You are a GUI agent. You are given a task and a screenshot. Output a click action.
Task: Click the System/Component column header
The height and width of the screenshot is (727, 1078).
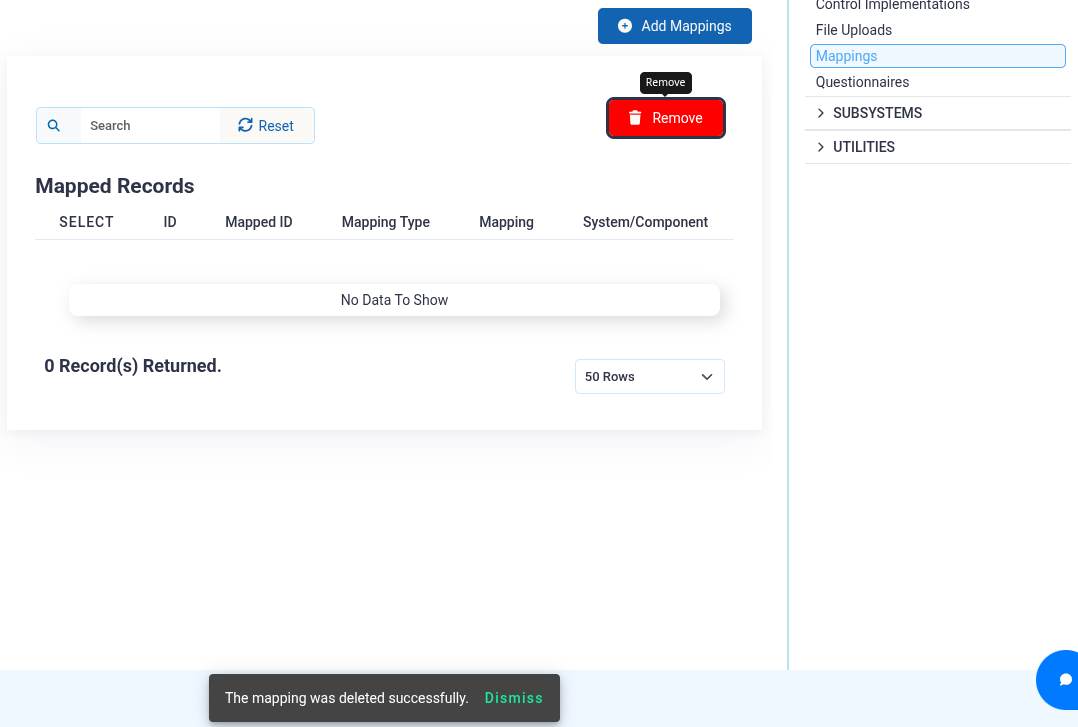click(x=645, y=222)
